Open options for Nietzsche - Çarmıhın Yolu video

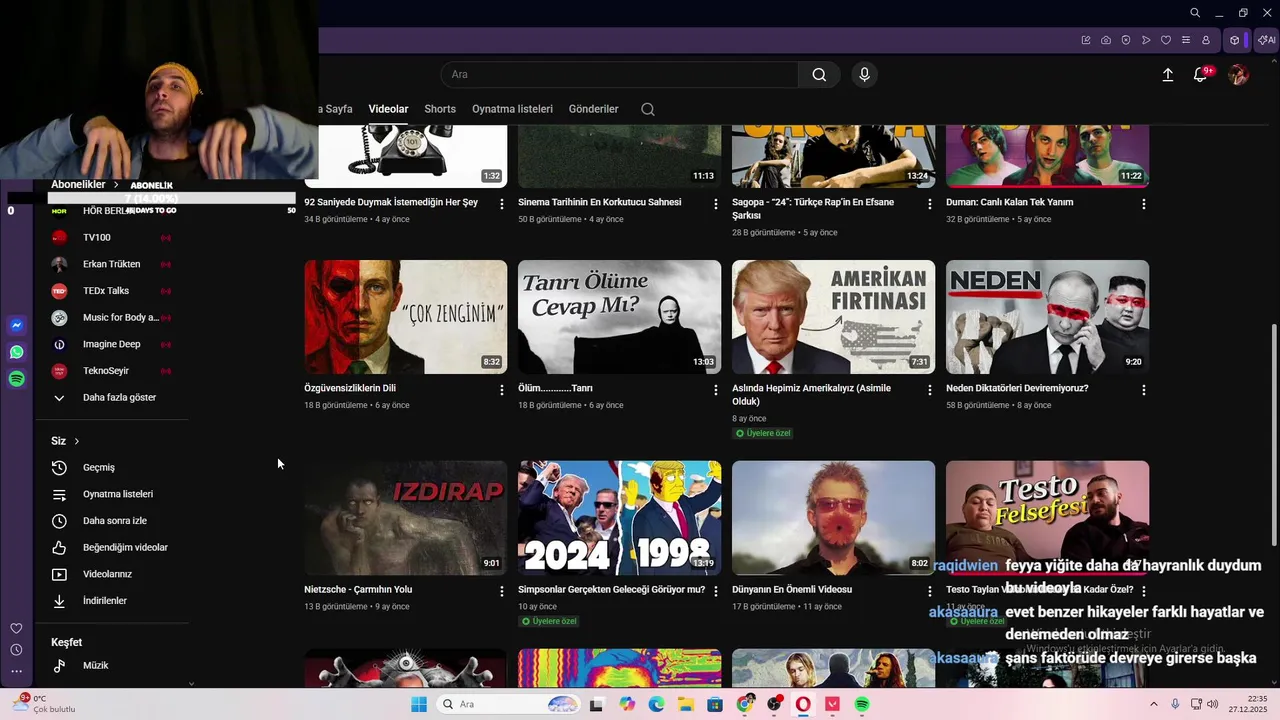(x=502, y=591)
